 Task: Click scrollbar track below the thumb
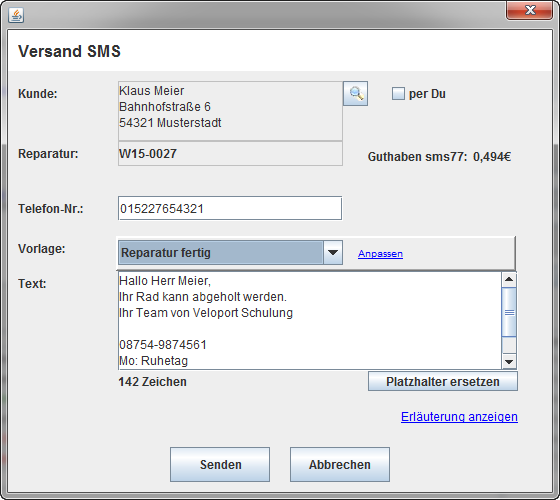click(509, 345)
